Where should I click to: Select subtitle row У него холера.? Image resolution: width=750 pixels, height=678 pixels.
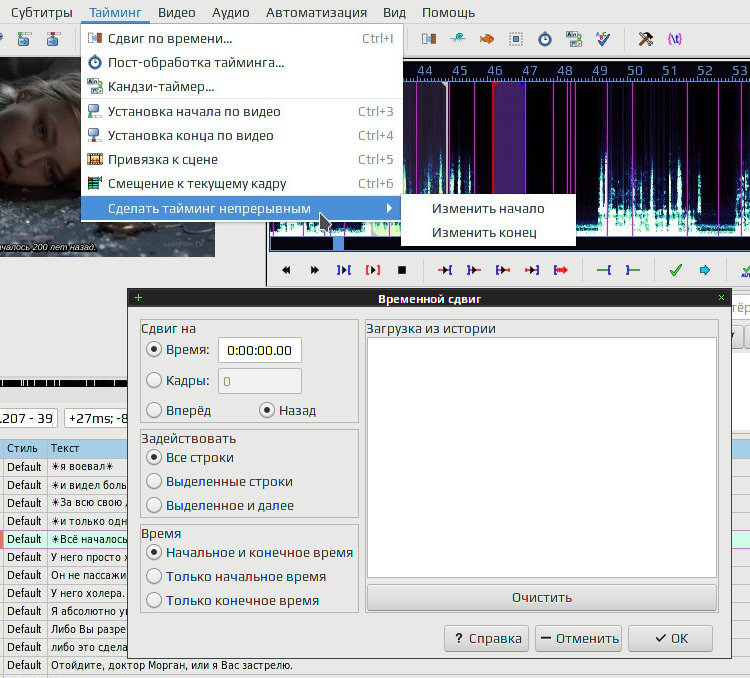coord(64,593)
